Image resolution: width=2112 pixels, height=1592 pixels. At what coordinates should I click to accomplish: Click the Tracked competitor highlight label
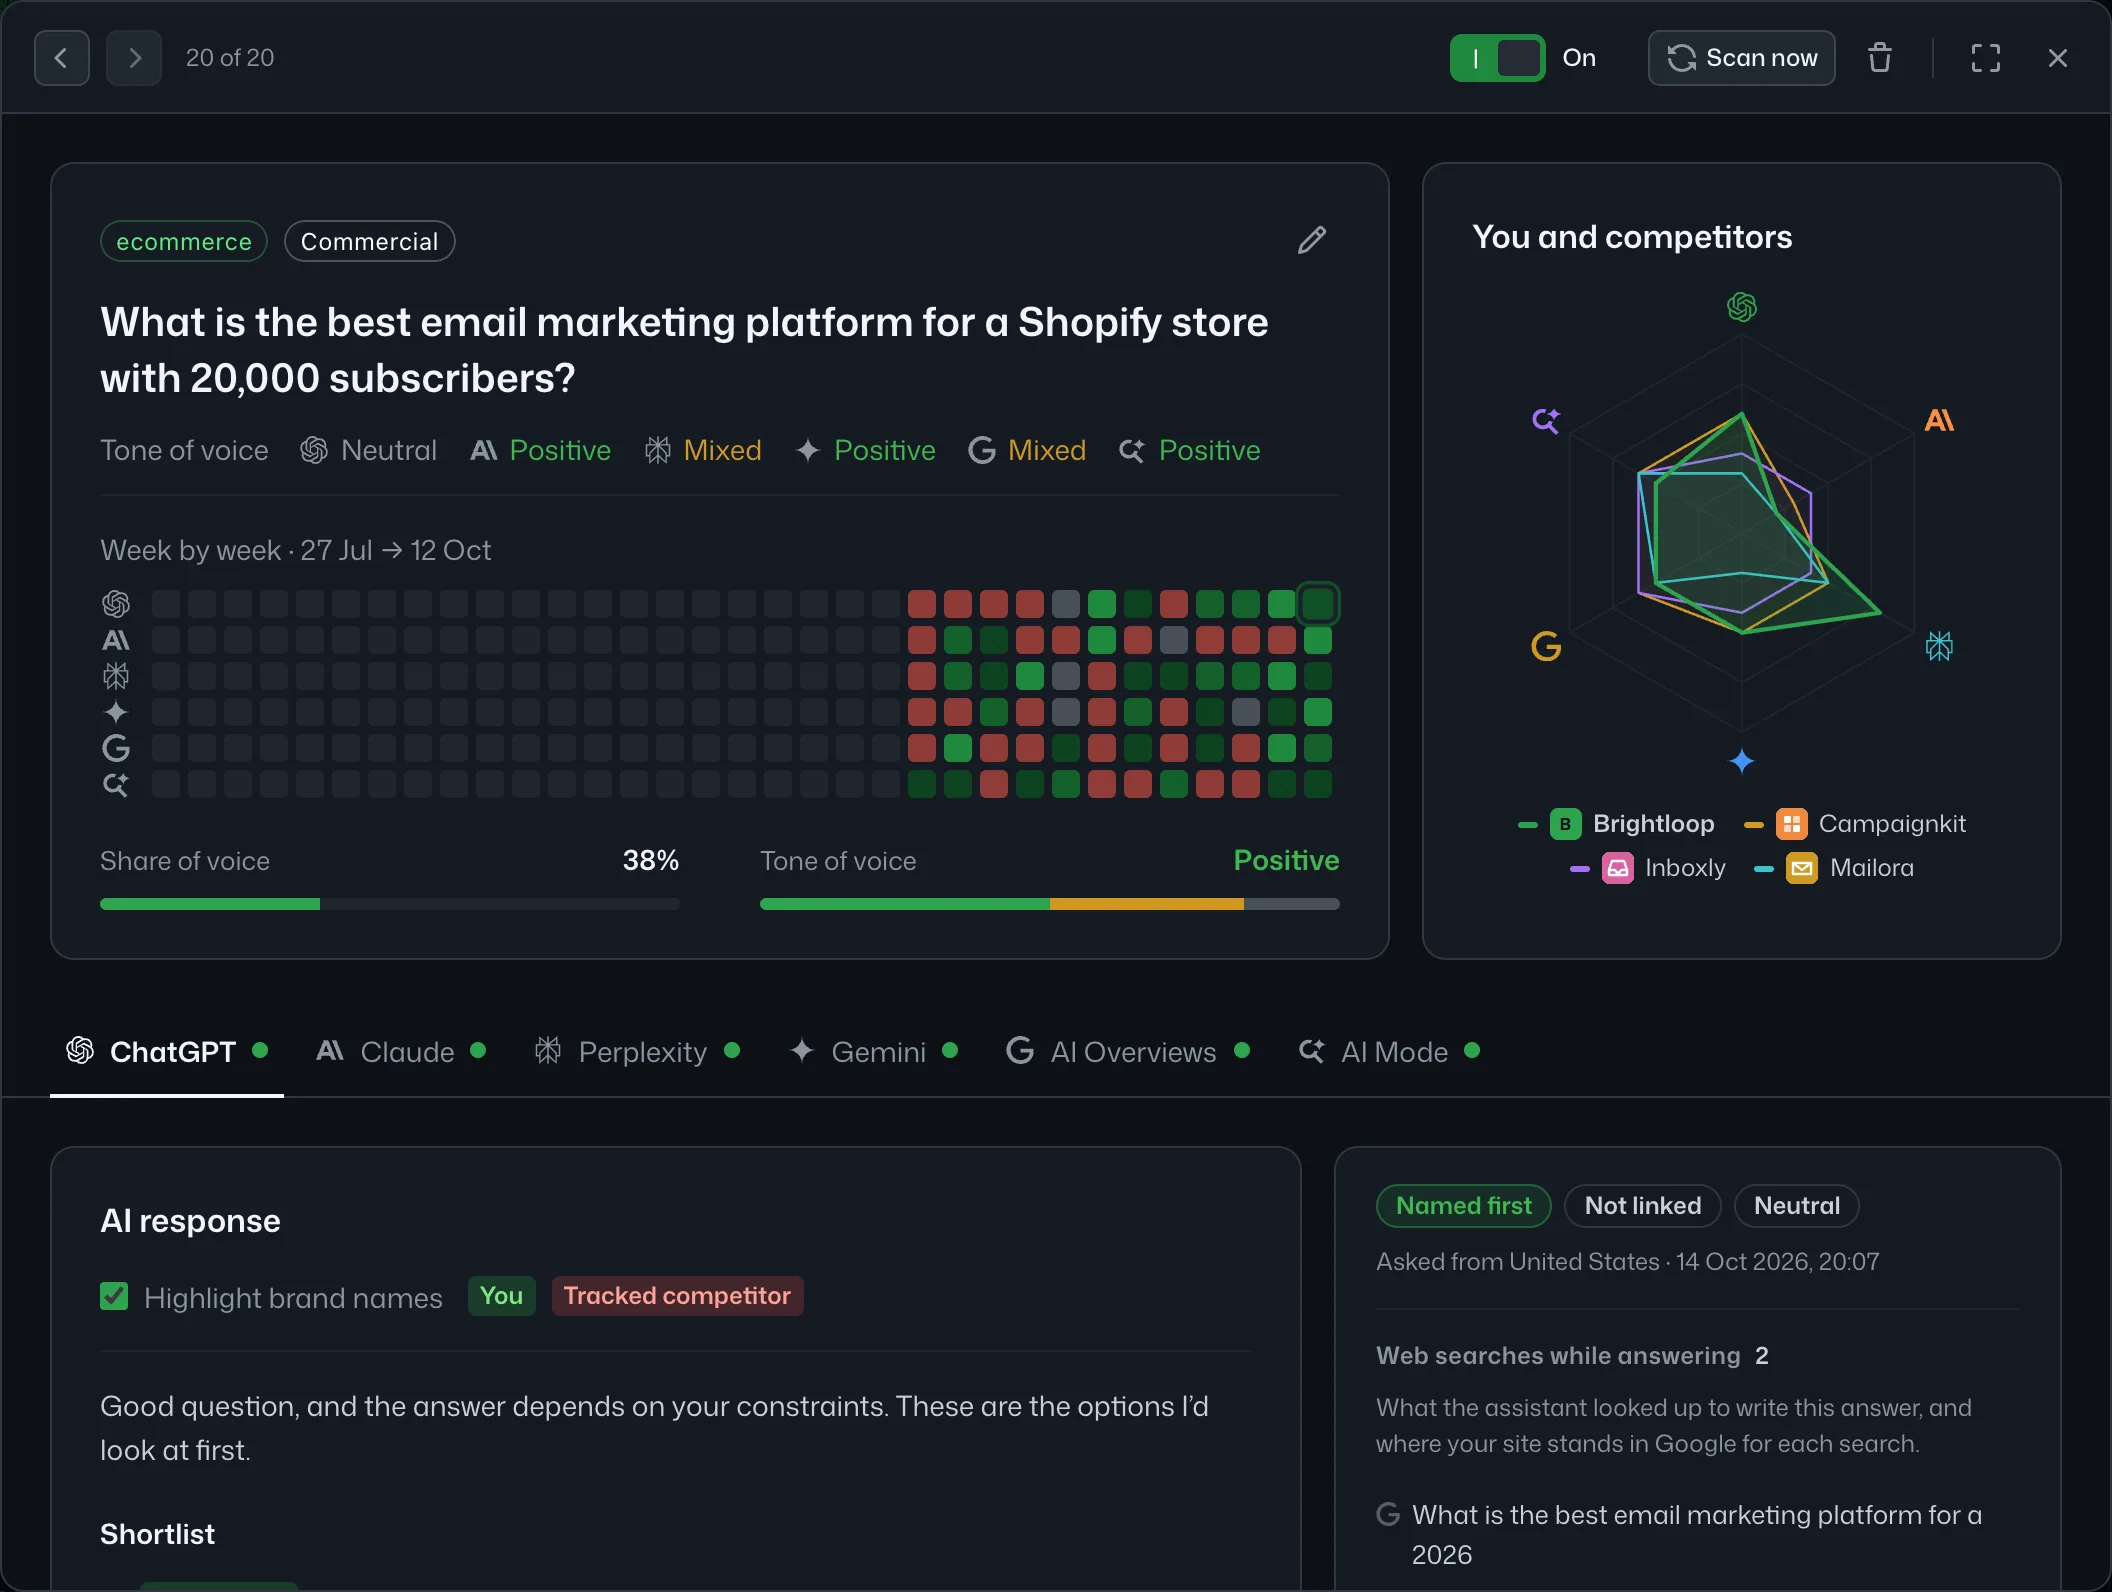pyautogui.click(x=677, y=1296)
